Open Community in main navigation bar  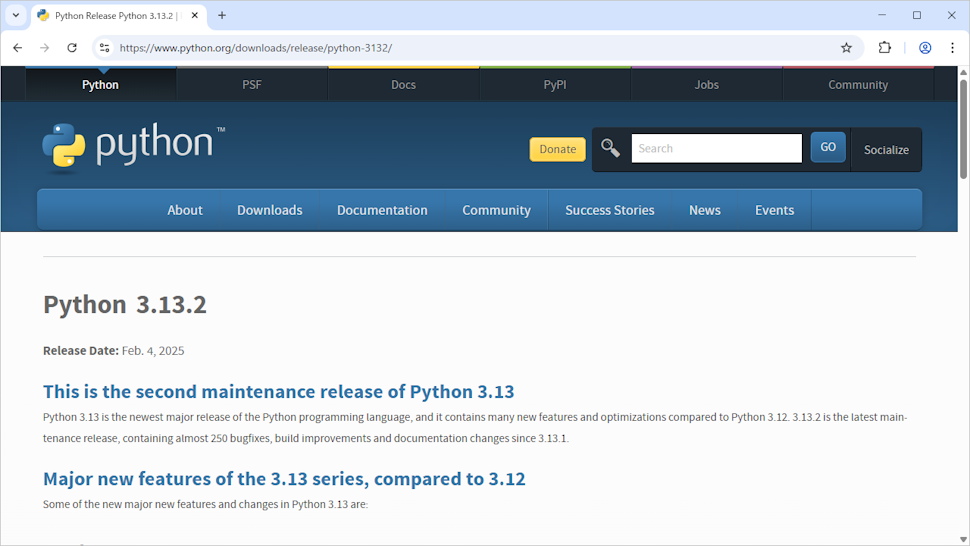497,210
